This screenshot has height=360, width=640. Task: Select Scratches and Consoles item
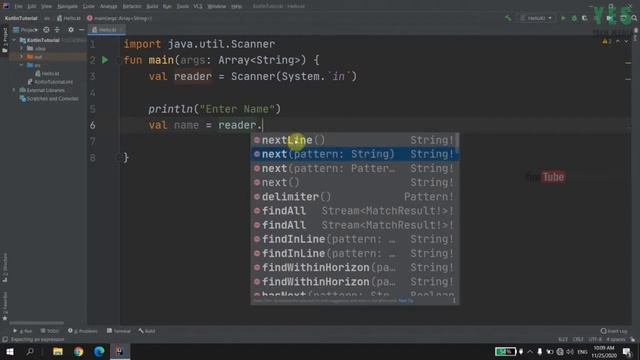pos(49,98)
